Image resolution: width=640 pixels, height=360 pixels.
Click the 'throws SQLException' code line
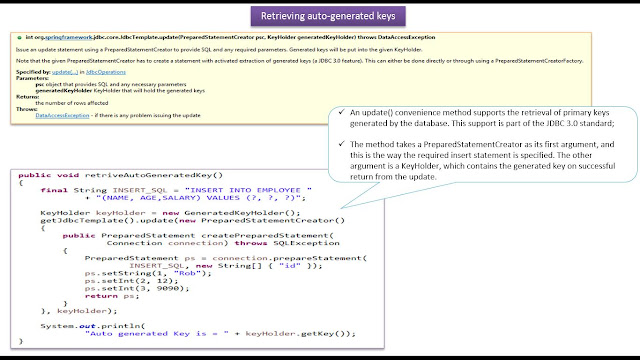(x=223, y=243)
